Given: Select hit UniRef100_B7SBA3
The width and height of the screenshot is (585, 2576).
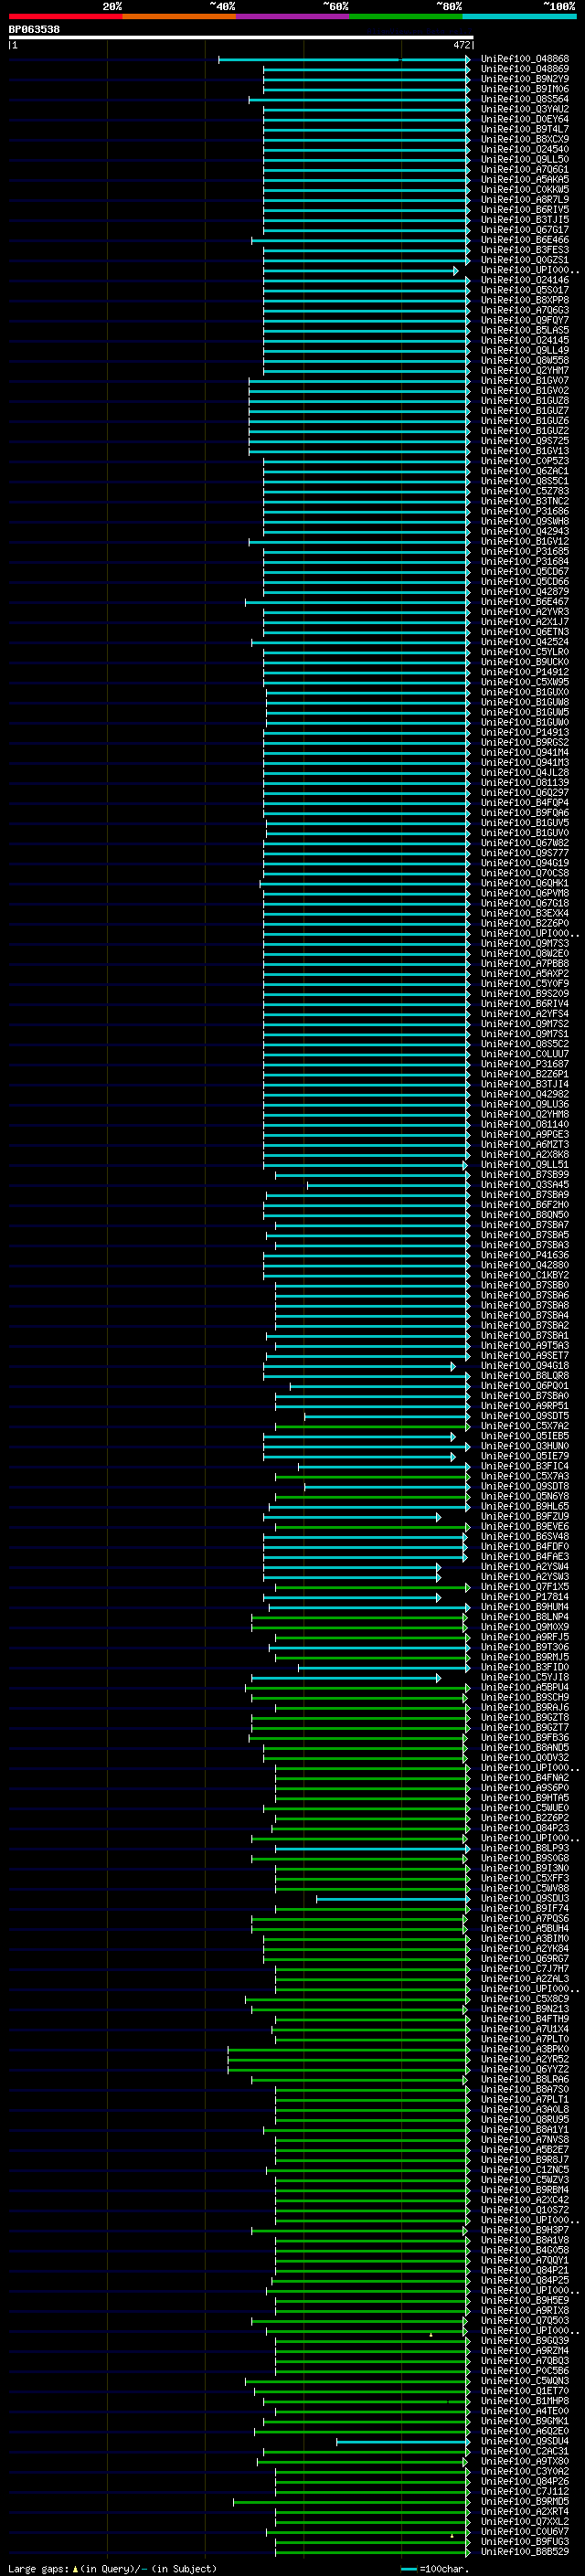Looking at the screenshot, I should tap(524, 1244).
